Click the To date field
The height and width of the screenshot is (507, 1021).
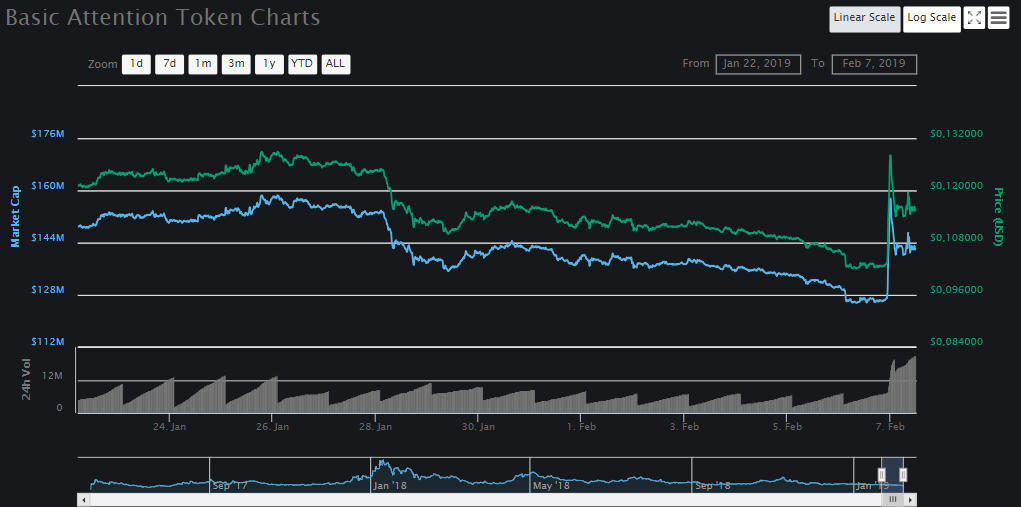point(873,64)
